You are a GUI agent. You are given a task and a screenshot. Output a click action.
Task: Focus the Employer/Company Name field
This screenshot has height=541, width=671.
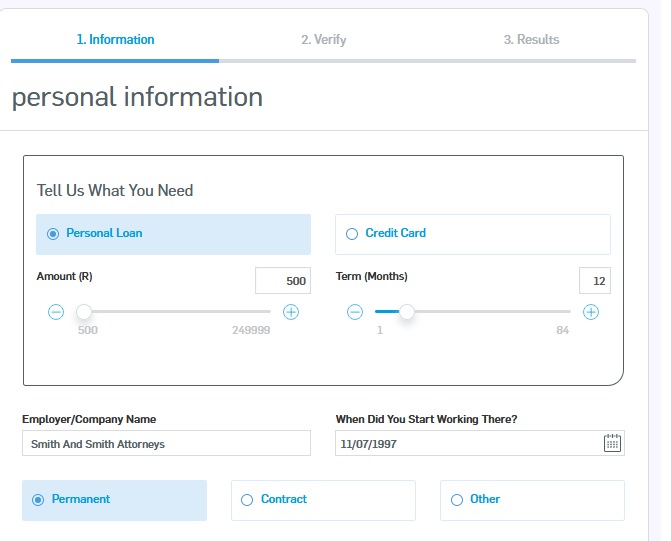tap(166, 443)
